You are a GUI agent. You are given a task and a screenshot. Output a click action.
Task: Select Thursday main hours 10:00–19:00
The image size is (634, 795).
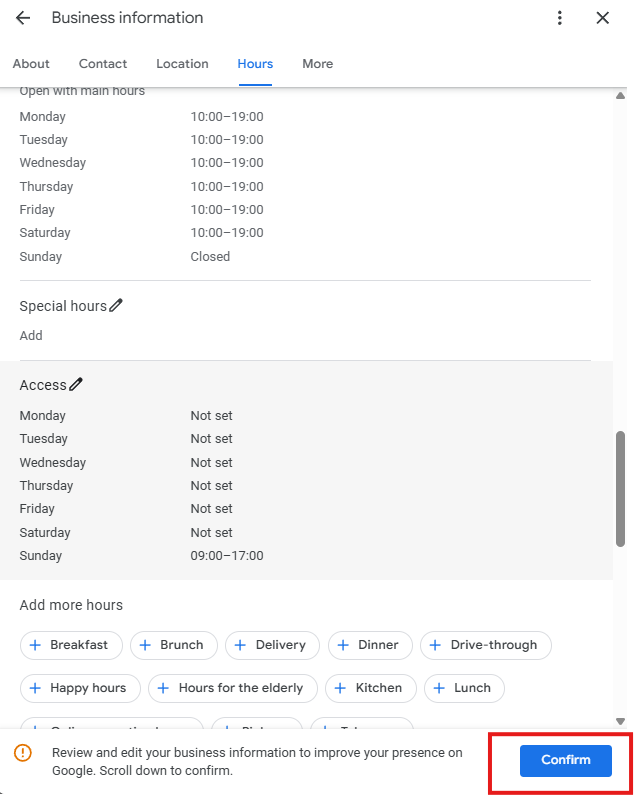(x=227, y=187)
